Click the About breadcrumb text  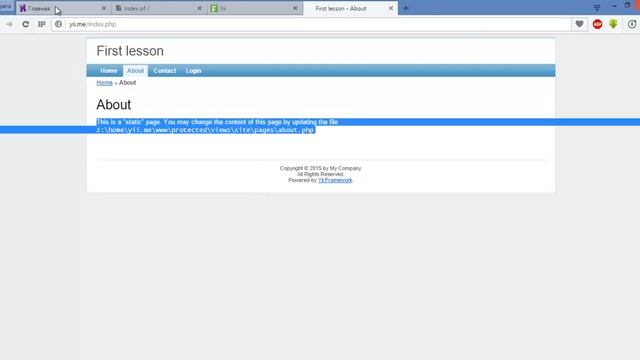pyautogui.click(x=127, y=83)
